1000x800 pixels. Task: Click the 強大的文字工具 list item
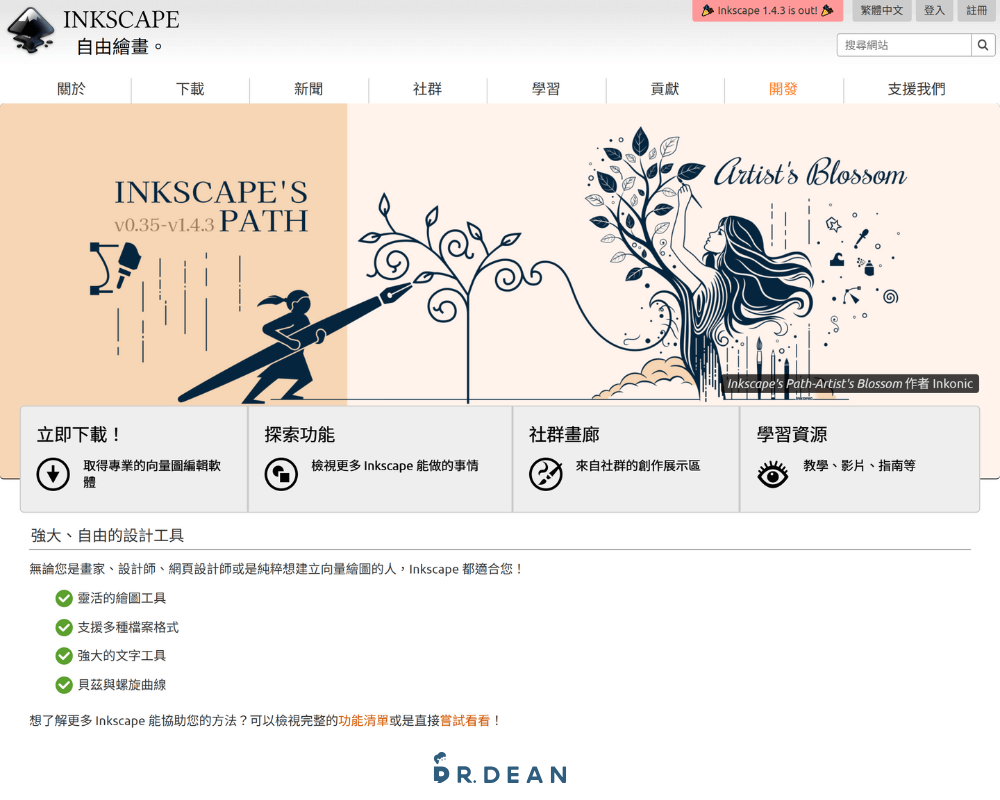(122, 656)
